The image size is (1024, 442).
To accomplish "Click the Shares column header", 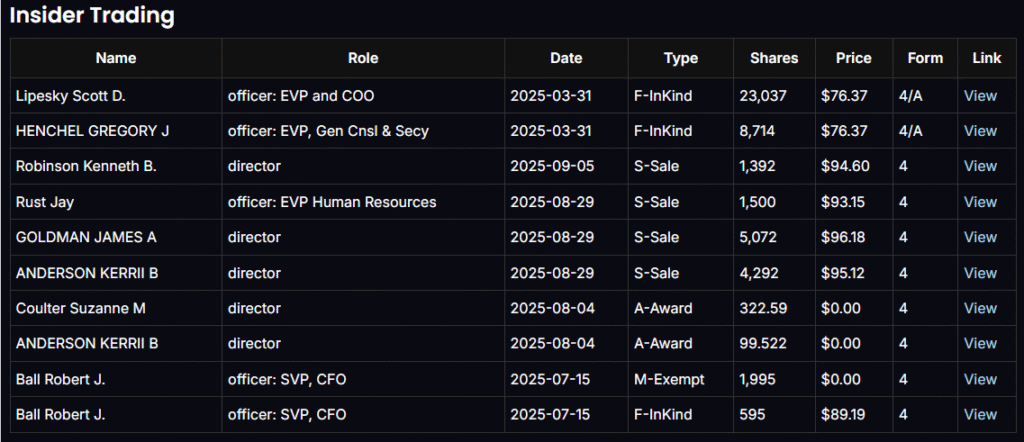I will click(x=774, y=58).
